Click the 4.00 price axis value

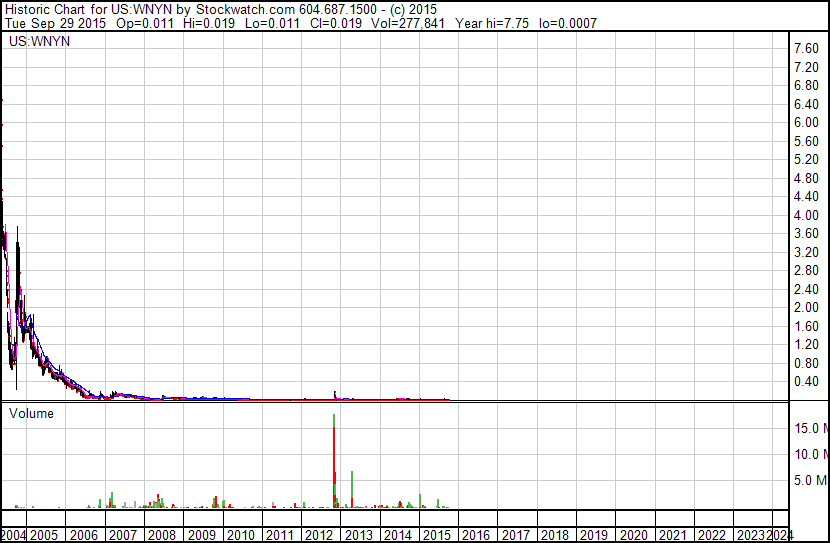click(806, 215)
